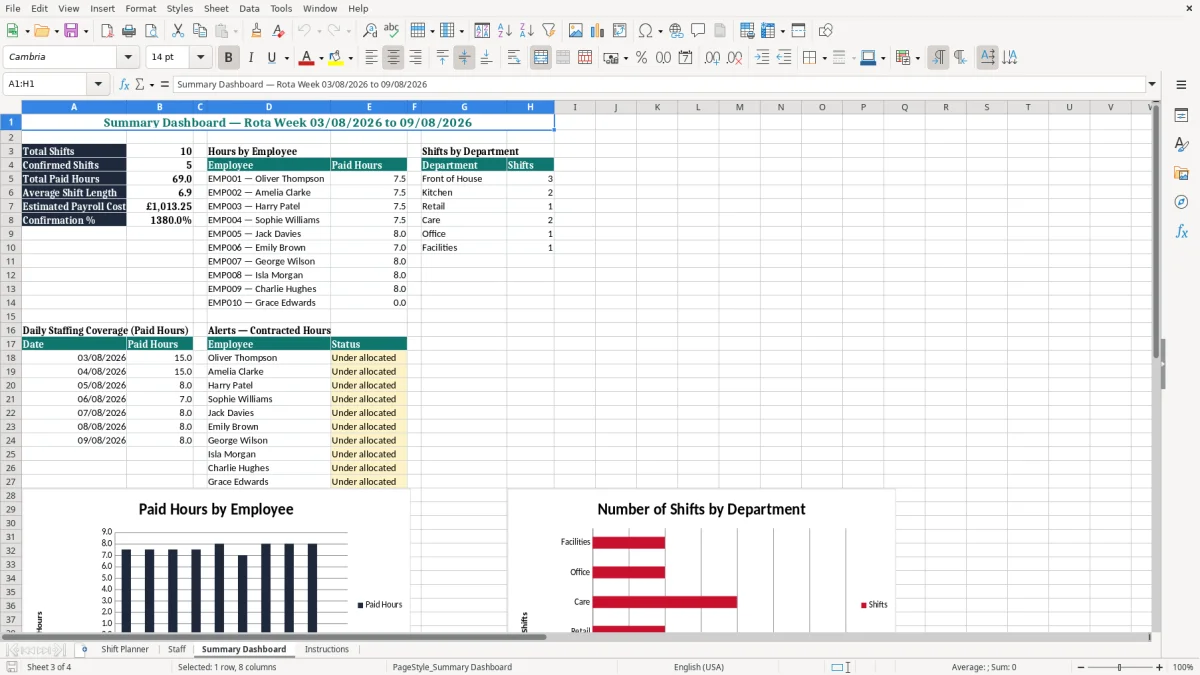
Task: Switch to Staff sheet tab
Action: 177,649
